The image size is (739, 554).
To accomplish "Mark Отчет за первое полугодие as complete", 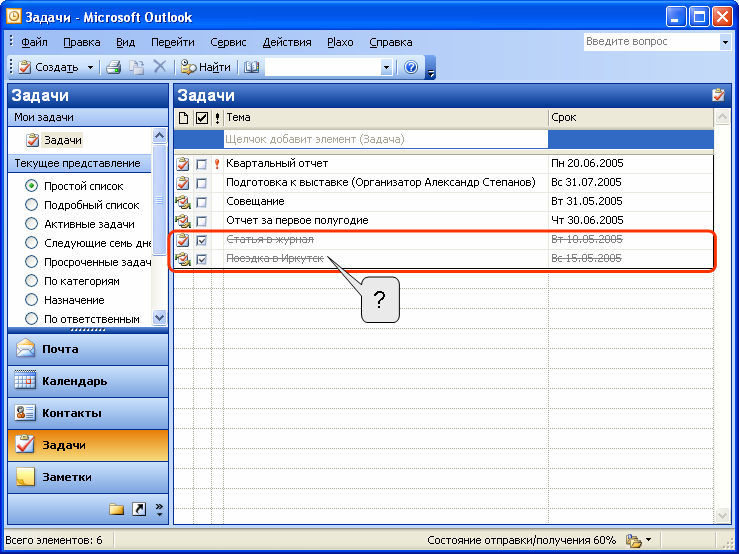I will click(x=202, y=221).
